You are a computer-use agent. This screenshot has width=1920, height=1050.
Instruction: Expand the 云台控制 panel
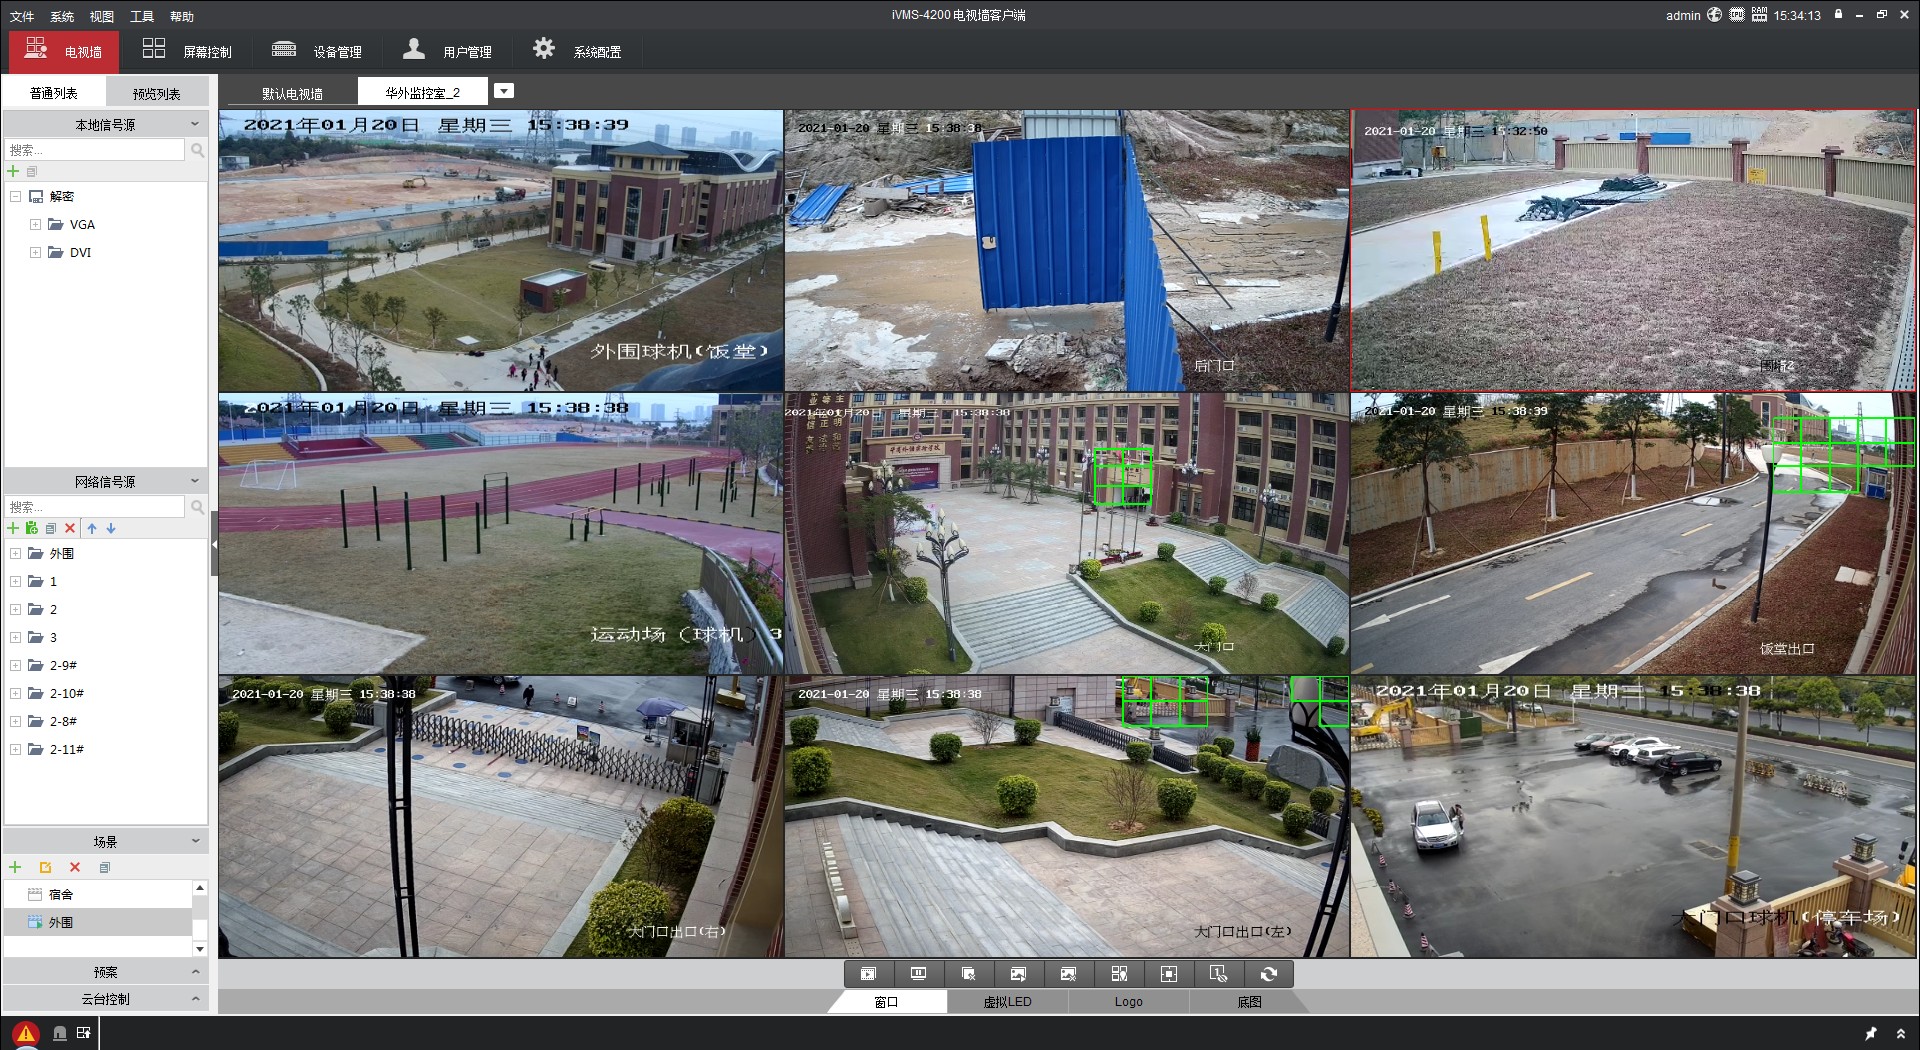point(195,999)
